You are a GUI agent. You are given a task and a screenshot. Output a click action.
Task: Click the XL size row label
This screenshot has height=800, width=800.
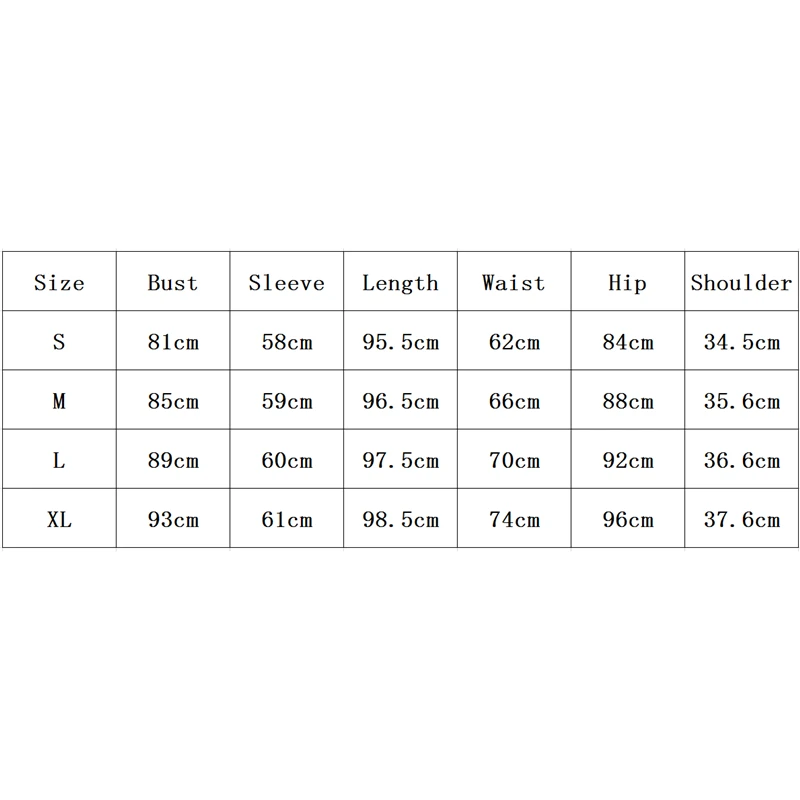click(x=59, y=520)
